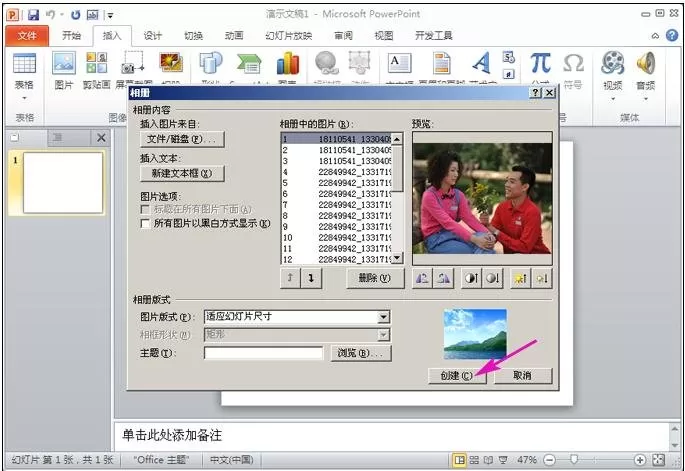Increase picture brightness in the album dialog
The width and height of the screenshot is (685, 471).
pyautogui.click(x=521, y=278)
